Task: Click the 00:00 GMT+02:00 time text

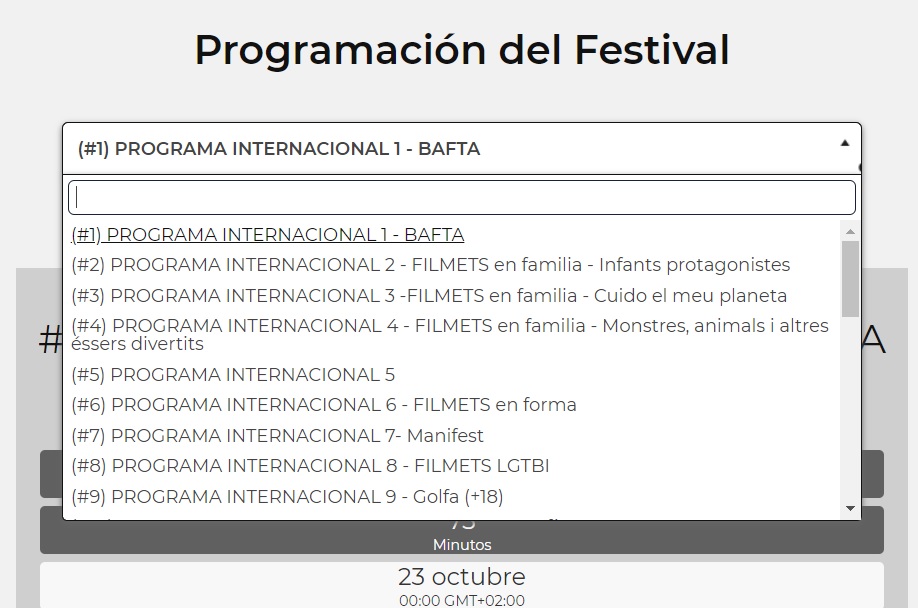Action: [461, 600]
